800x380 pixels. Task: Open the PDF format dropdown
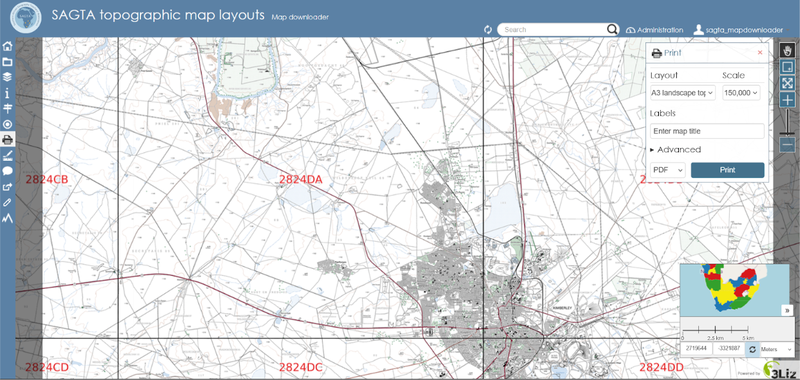pos(667,170)
